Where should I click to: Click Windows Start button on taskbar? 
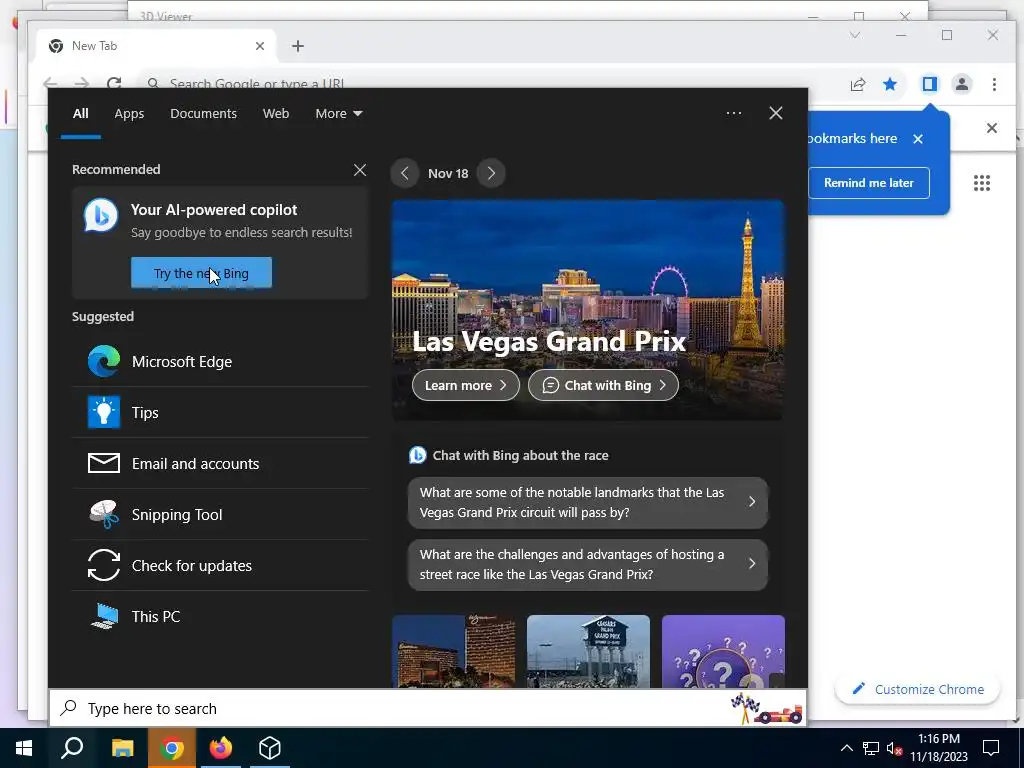tap(24, 748)
